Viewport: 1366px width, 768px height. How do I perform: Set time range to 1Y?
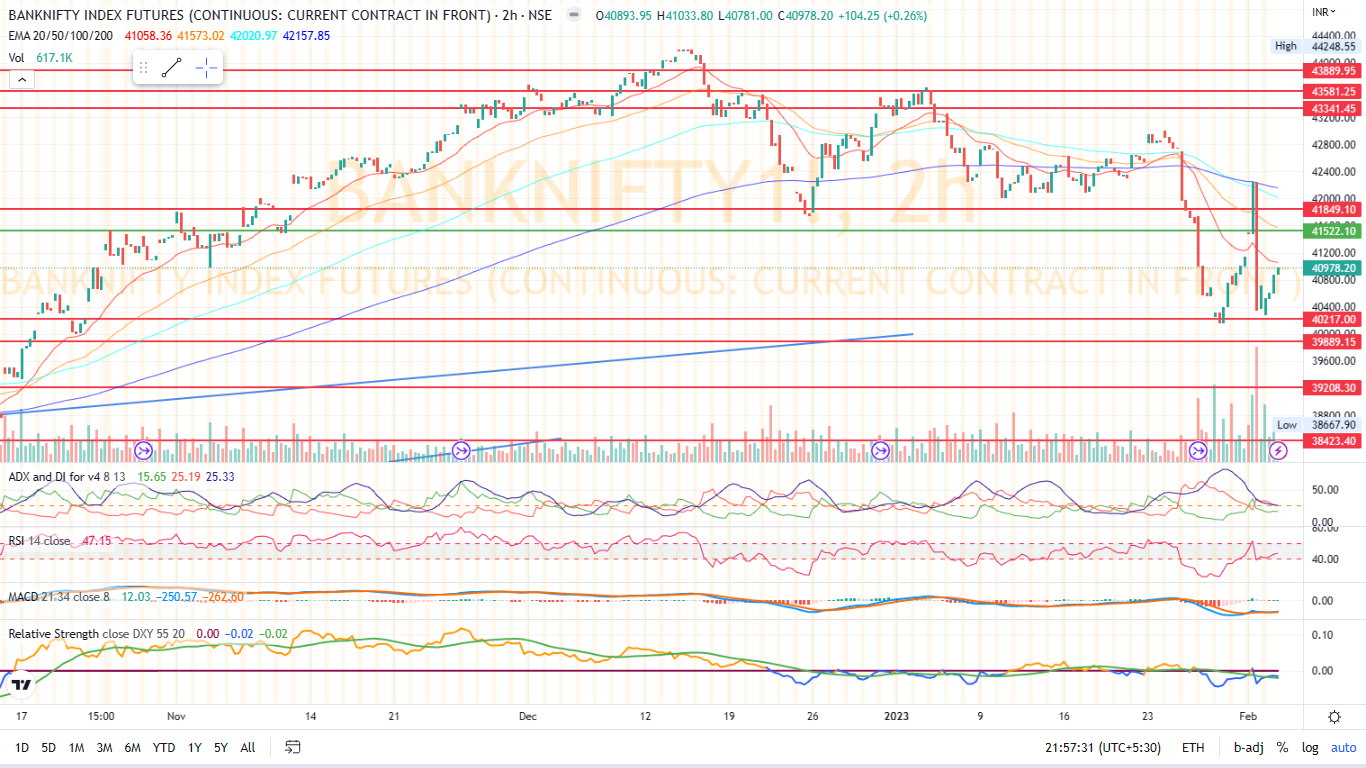(x=195, y=747)
